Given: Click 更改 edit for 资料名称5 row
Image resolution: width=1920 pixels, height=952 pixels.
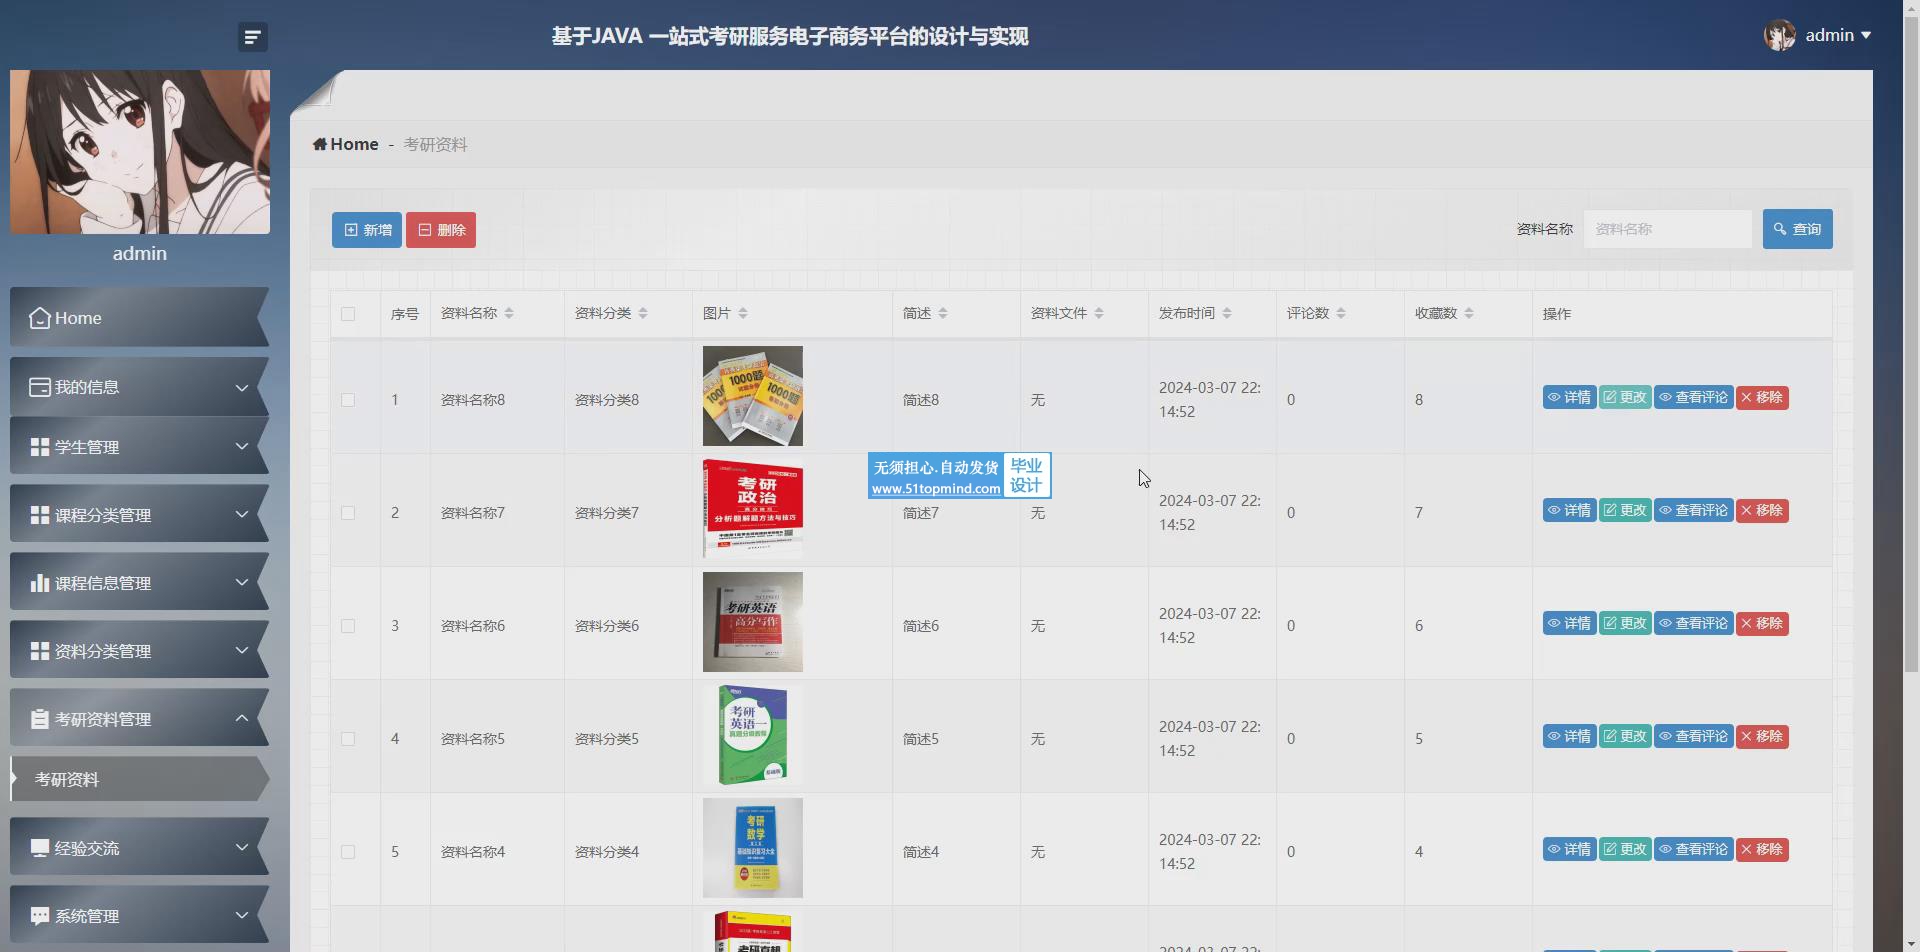Looking at the screenshot, I should click(1625, 737).
